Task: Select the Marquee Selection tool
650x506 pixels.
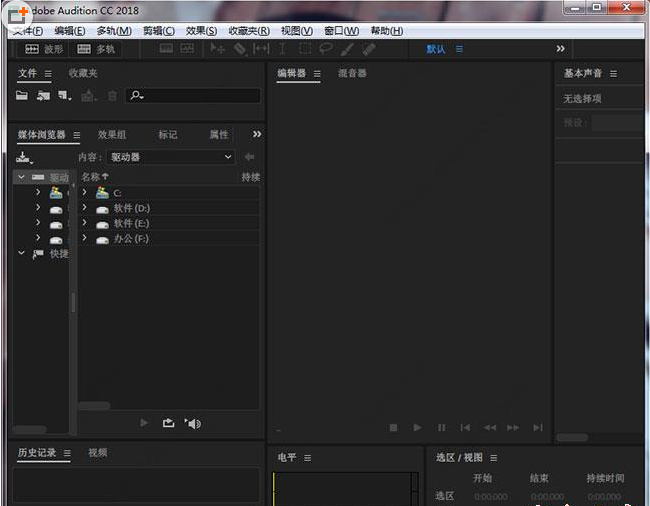Action: click(x=305, y=48)
